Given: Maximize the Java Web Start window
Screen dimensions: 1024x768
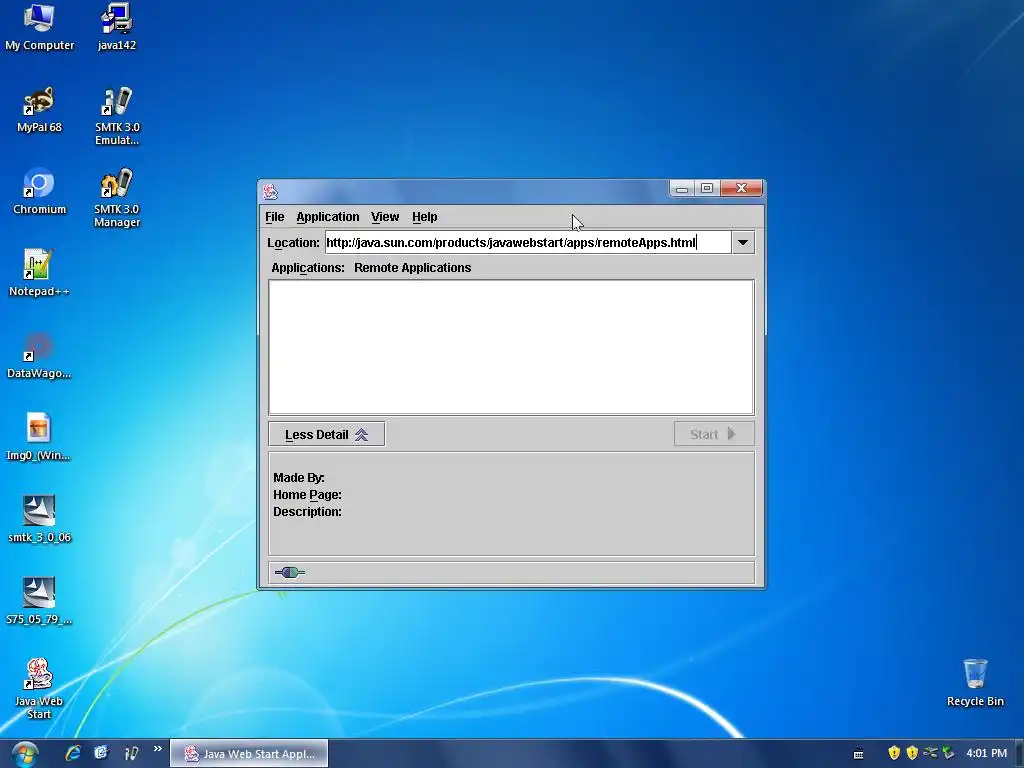Looking at the screenshot, I should (707, 188).
